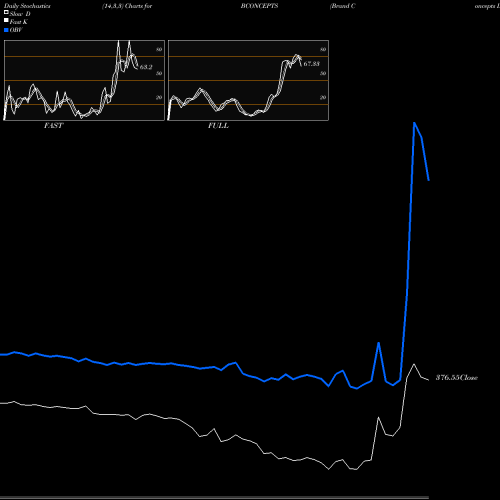The width and height of the screenshot is (500, 500).
Task: Click the 80 level label in FAST chart
Action: click(159, 49)
